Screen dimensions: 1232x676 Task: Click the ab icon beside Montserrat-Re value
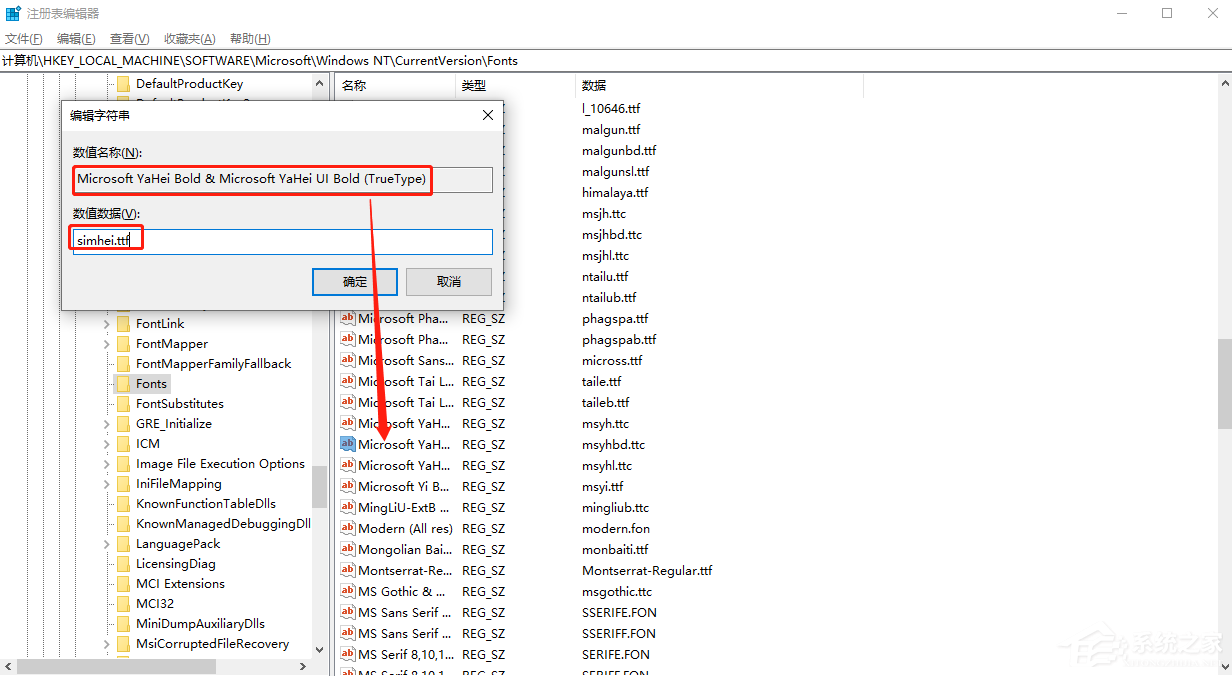[x=346, y=570]
